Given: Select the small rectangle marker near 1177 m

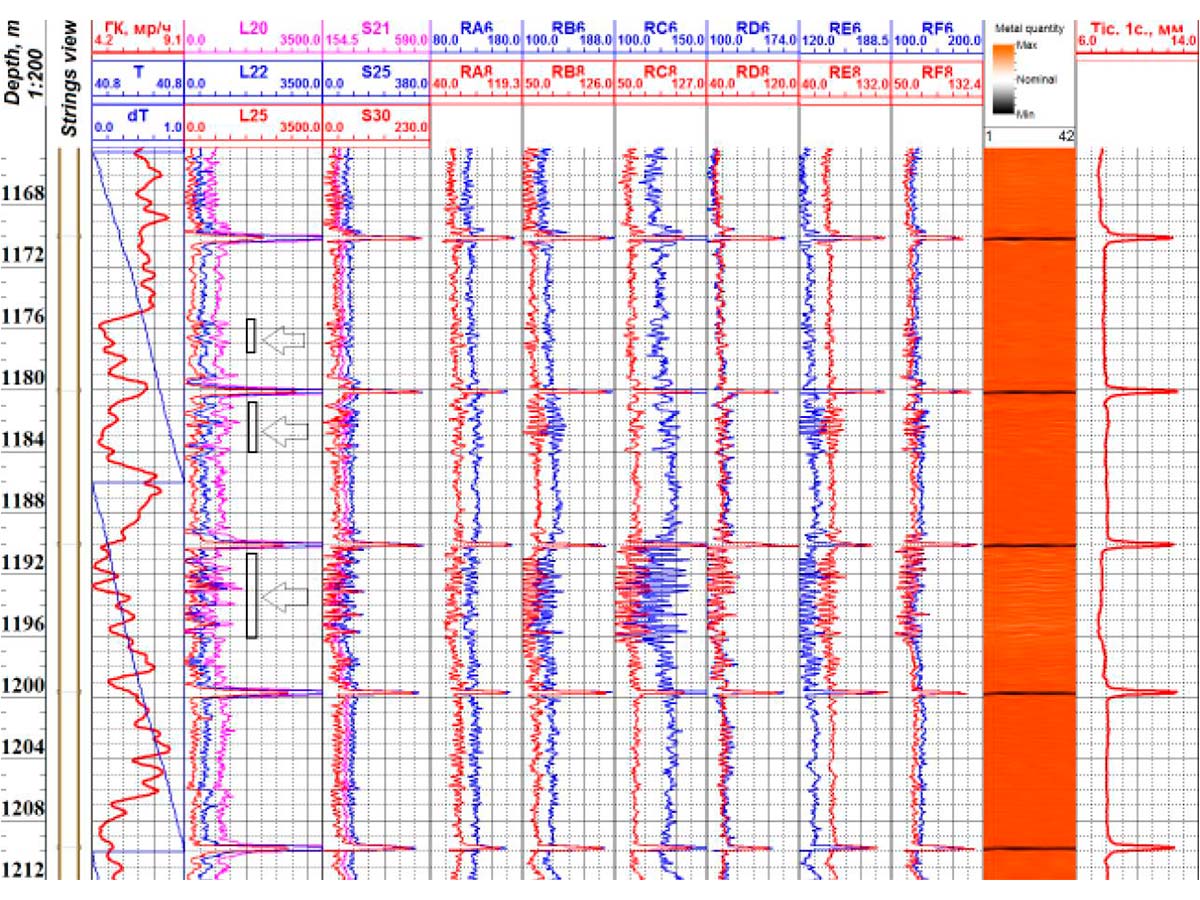Looking at the screenshot, I should 251,336.
